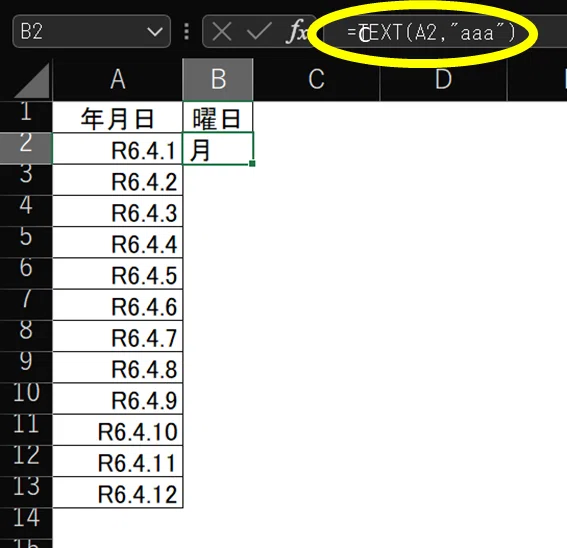Select row 14 header
Screen dimensions: 567x548
(26, 523)
